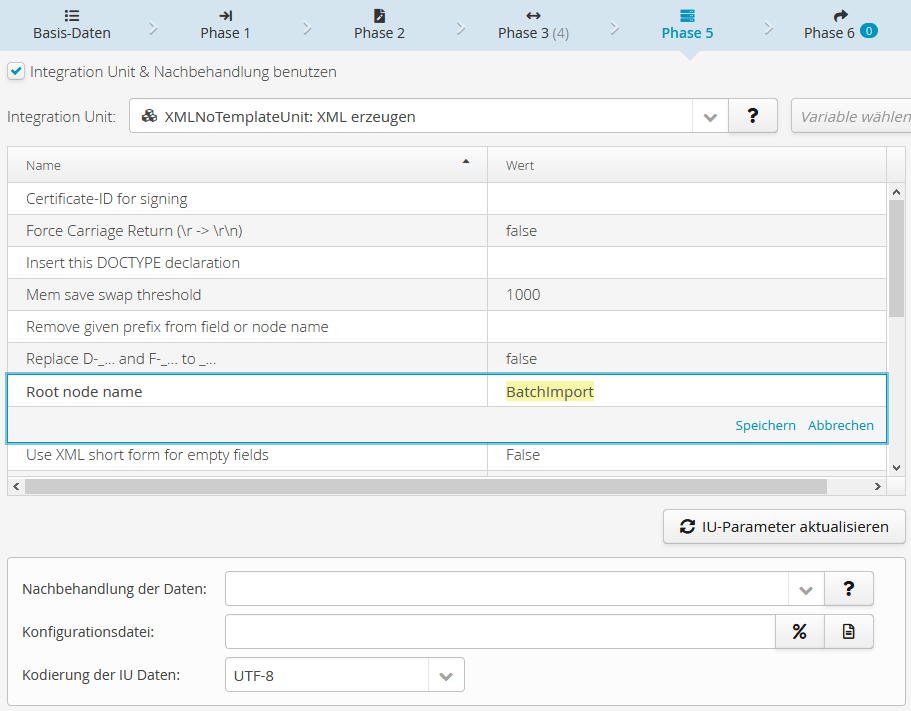Click the percent variable icon button
This screenshot has width=911, height=711.
[800, 631]
